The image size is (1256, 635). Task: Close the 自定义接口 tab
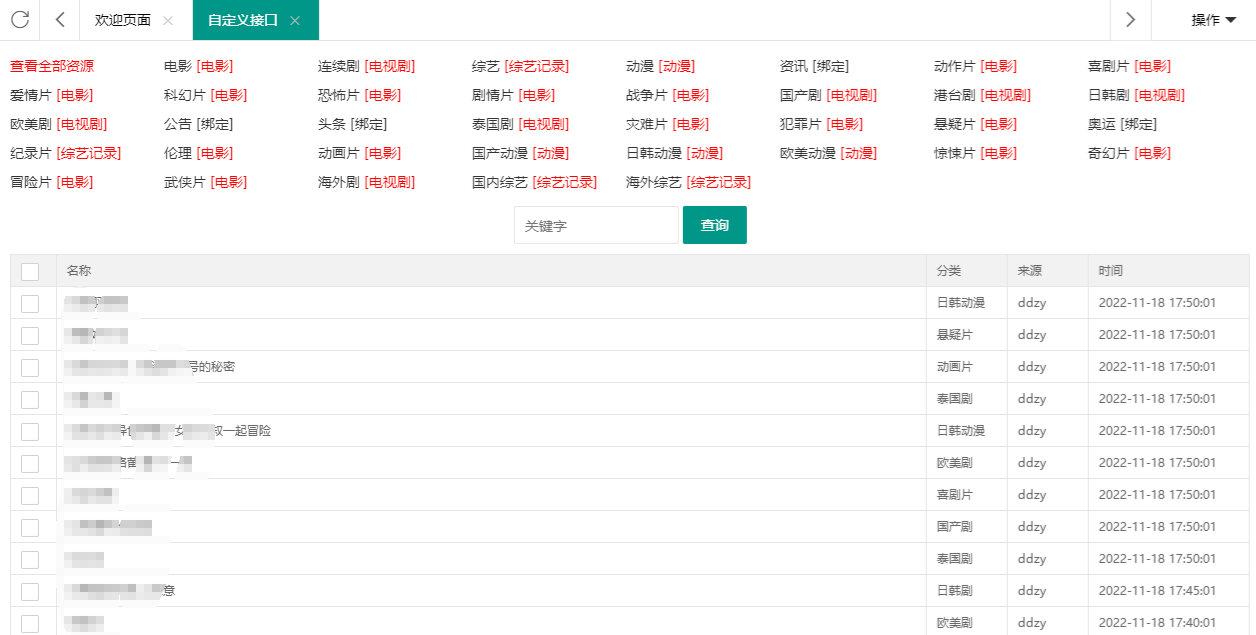pyautogui.click(x=292, y=19)
